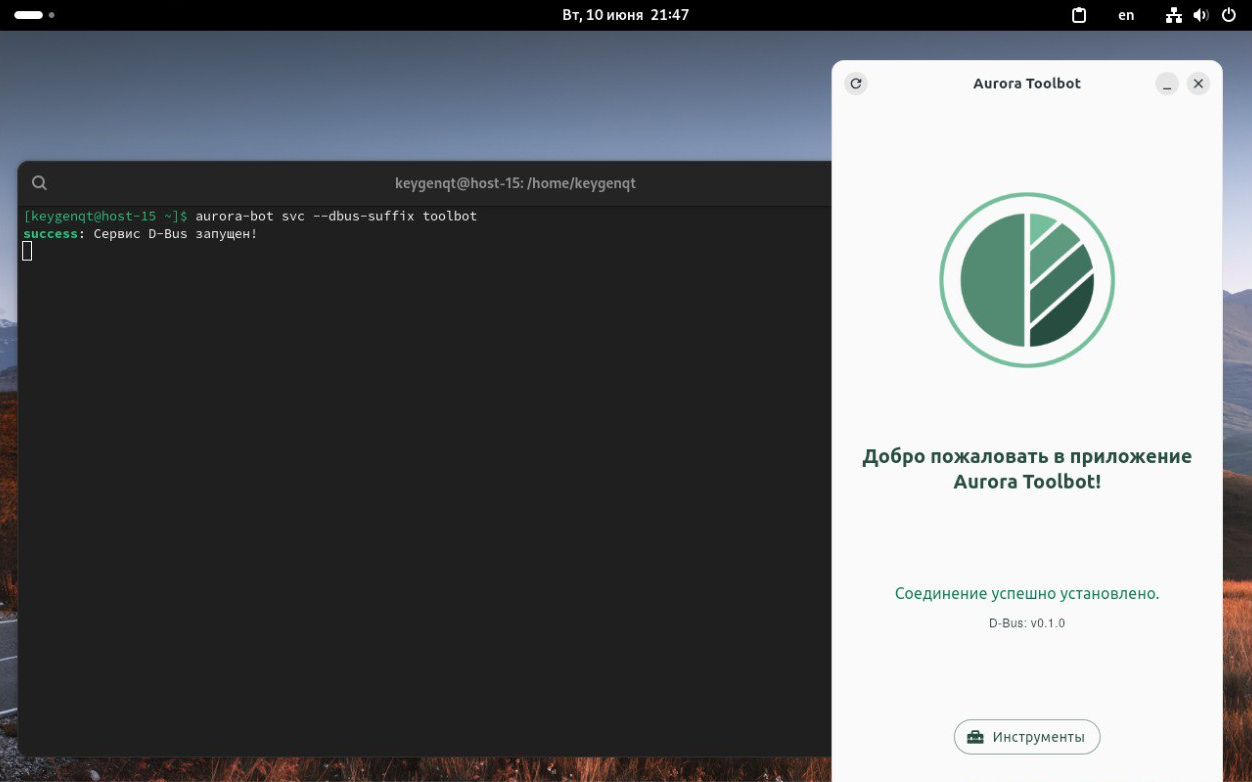Screen dimensions: 1252x782
Task: Click the "Aurora Toolbot" window title
Action: point(1027,84)
